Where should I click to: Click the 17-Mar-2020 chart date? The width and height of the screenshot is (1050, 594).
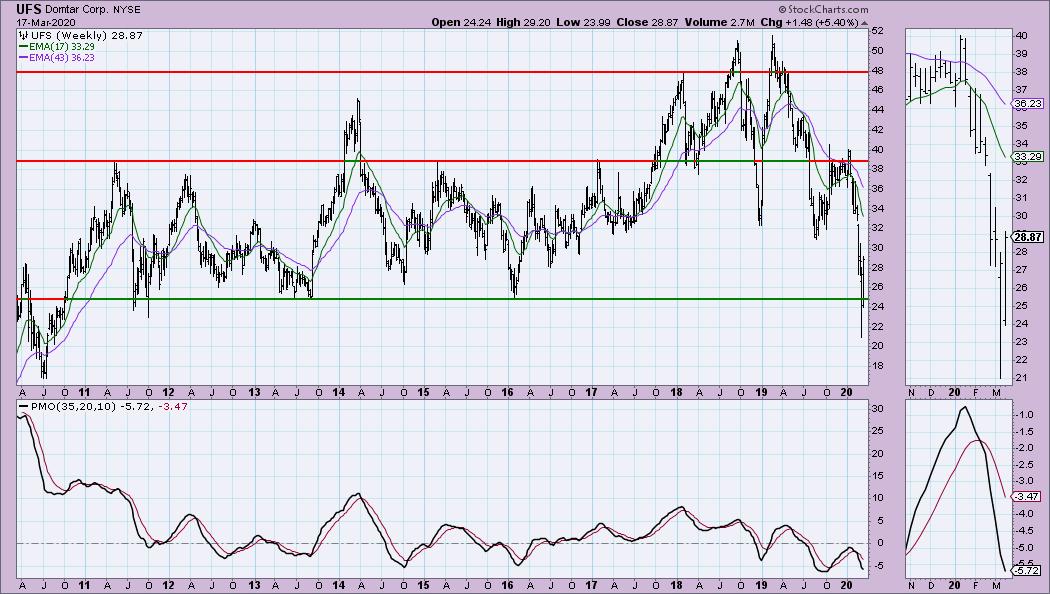click(46, 23)
